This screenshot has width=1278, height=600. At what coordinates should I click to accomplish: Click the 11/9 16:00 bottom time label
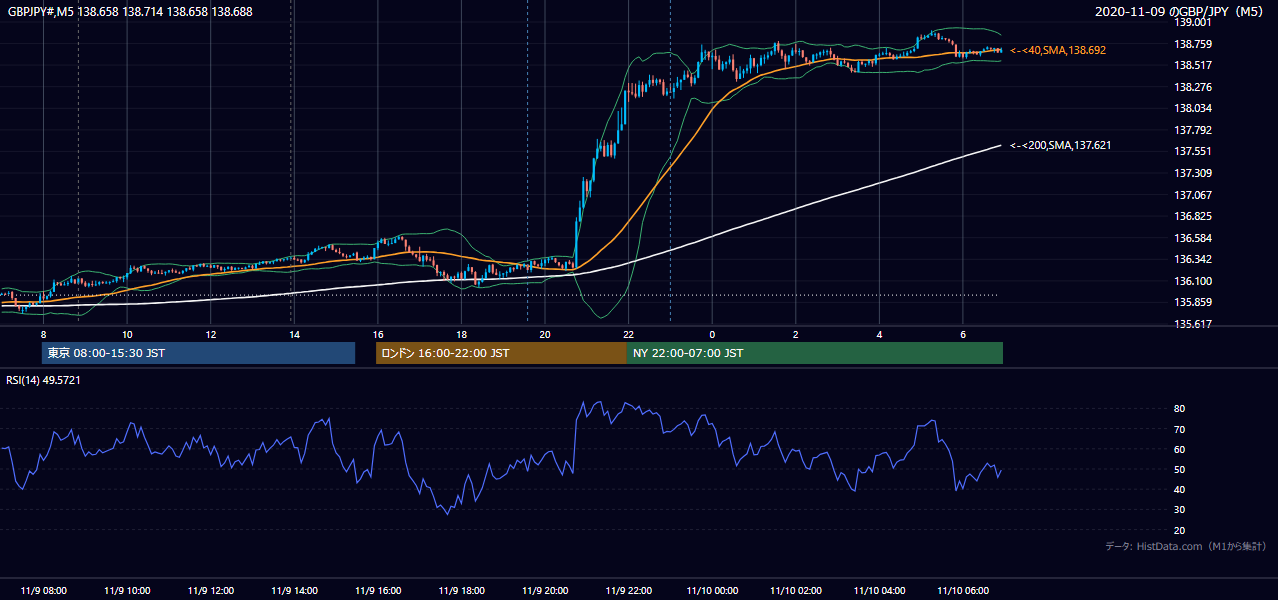[377, 591]
